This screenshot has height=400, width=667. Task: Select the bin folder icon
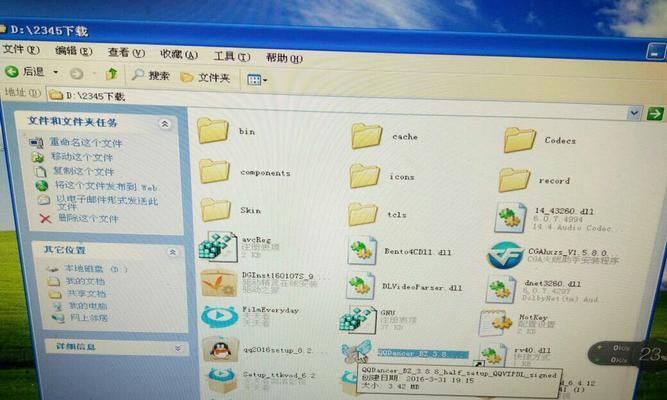click(x=213, y=131)
